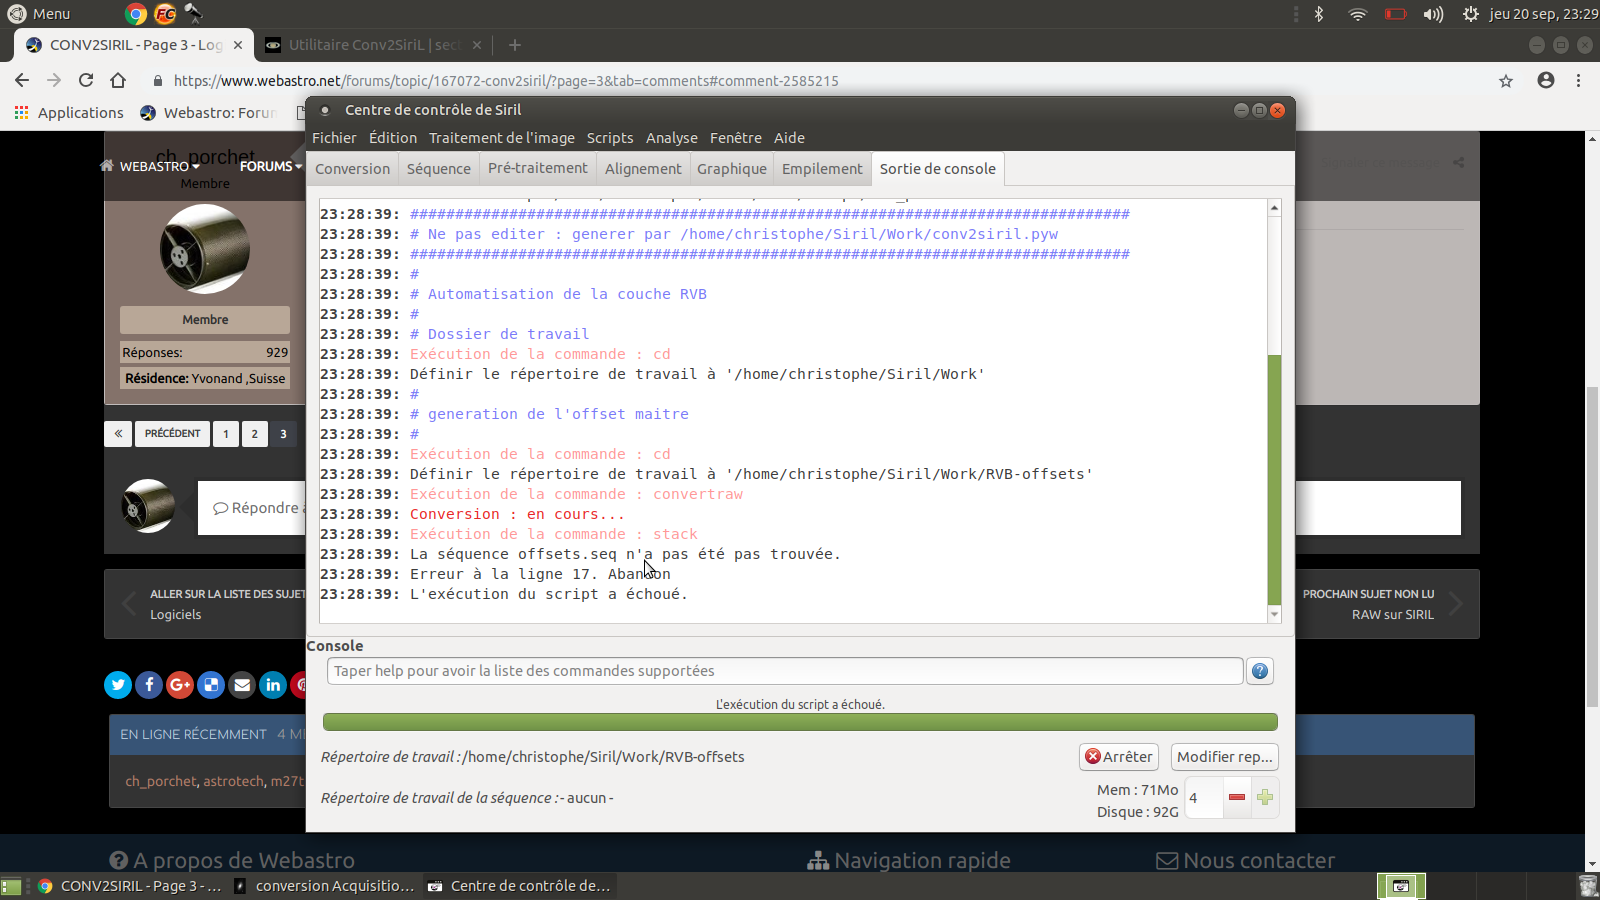Open Bluetooth indicator in system tray

pos(1319,14)
